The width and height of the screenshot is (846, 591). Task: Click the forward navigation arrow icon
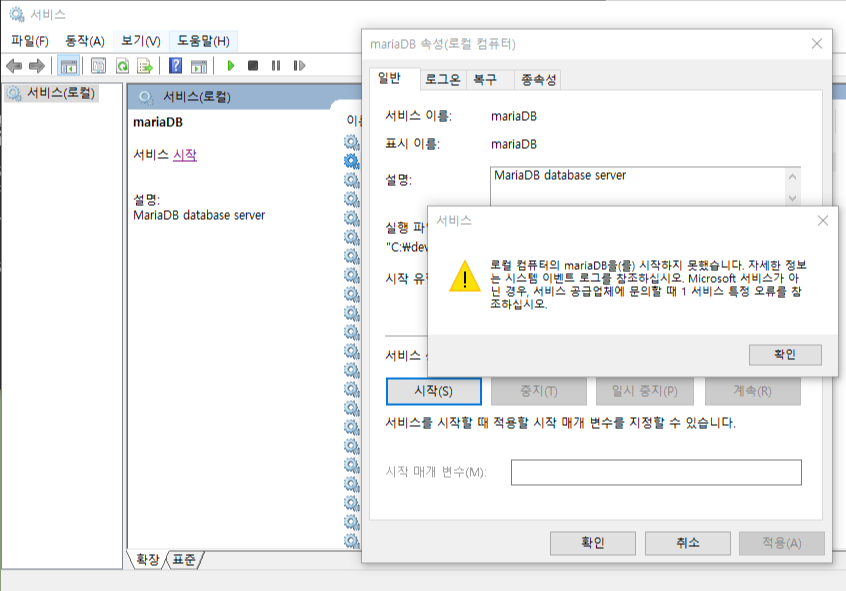[36, 65]
